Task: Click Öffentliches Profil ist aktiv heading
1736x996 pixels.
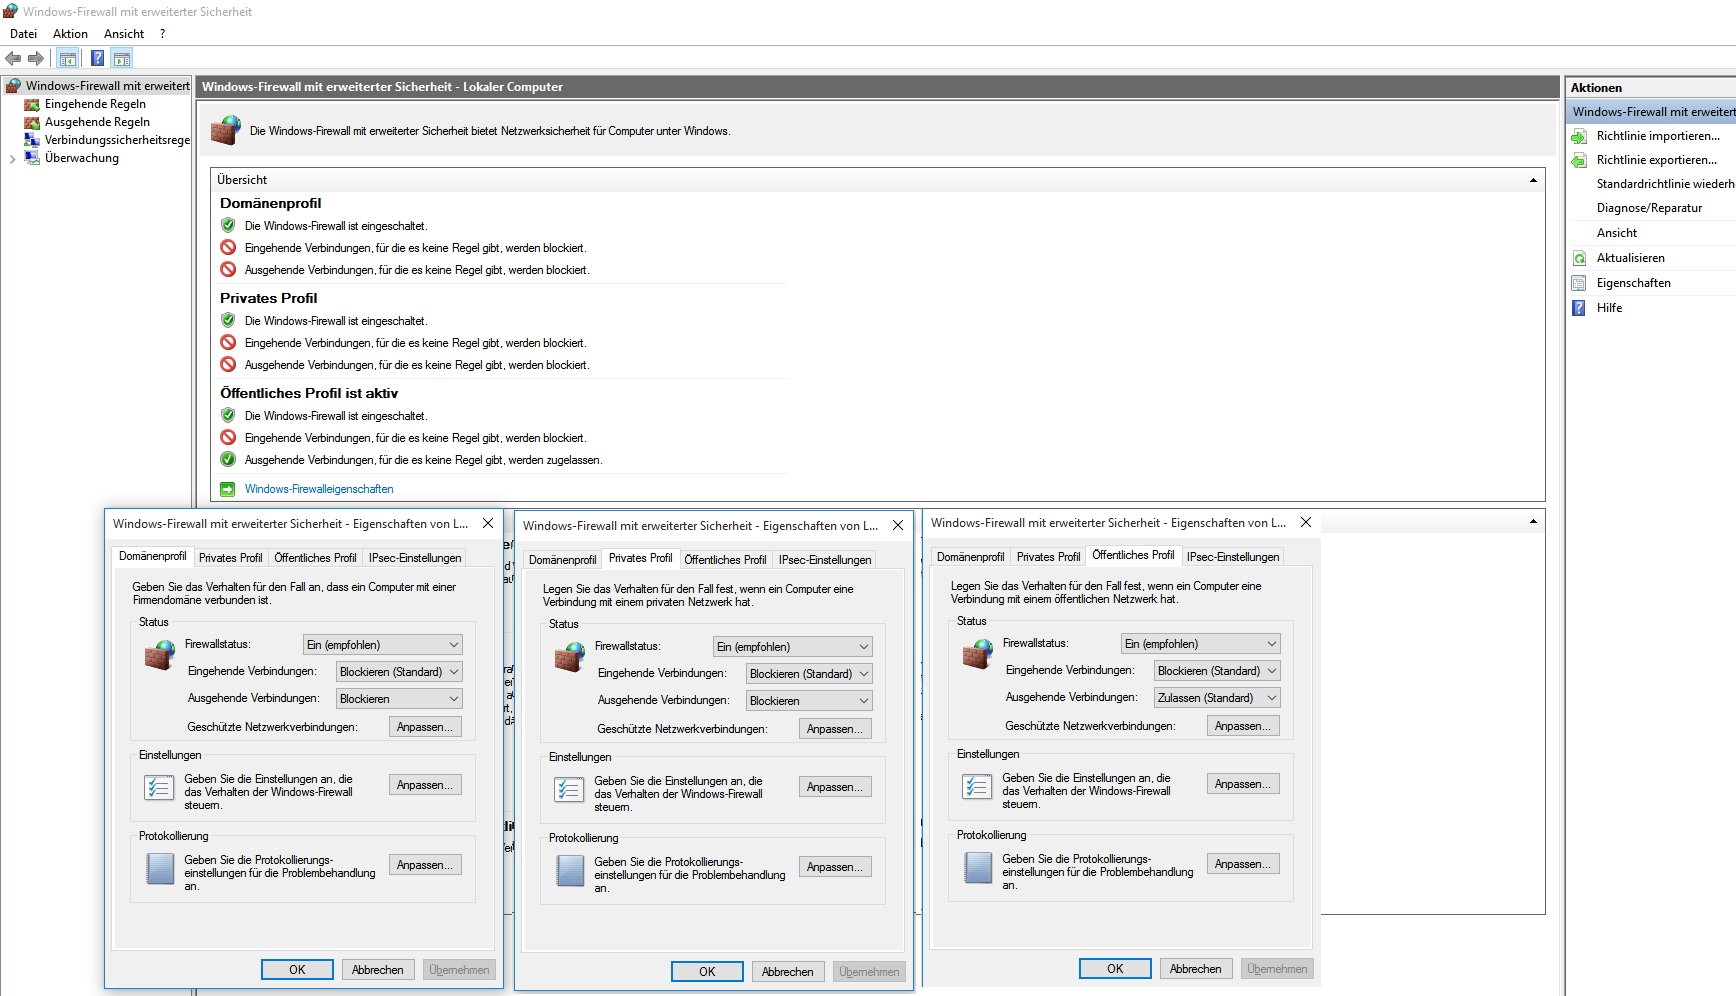Action: tap(309, 393)
